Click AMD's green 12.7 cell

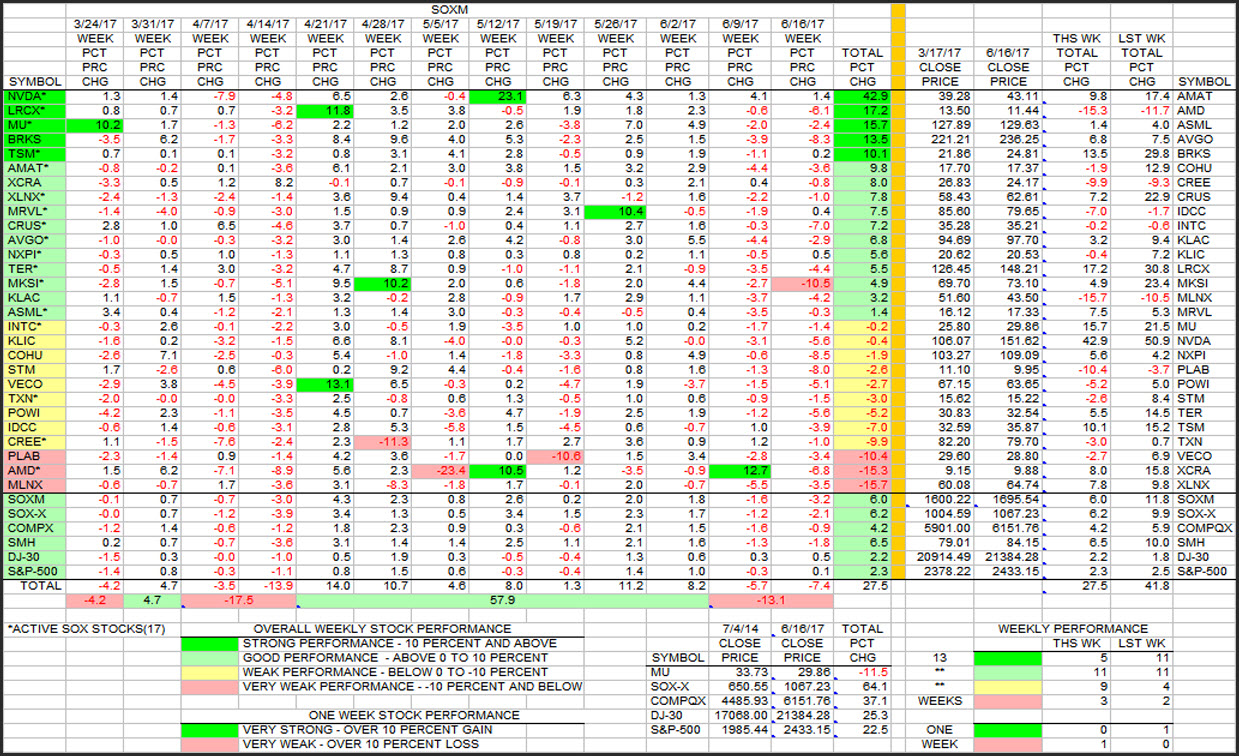tap(740, 471)
